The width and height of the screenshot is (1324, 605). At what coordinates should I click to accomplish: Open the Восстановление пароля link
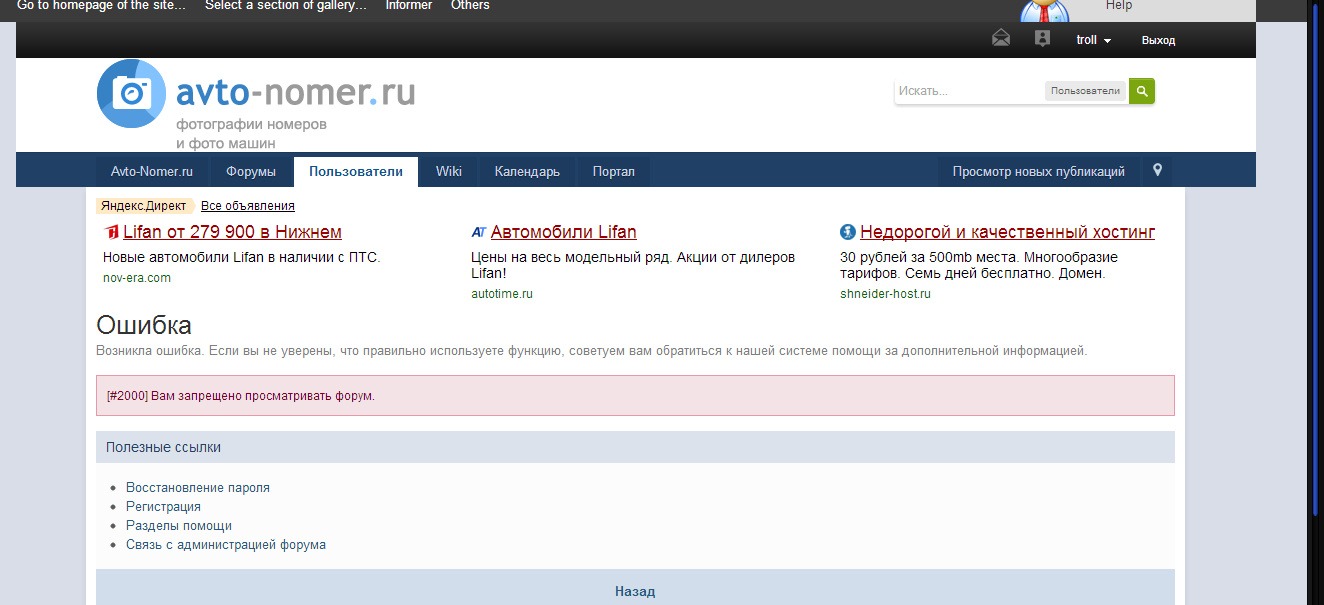(x=198, y=488)
